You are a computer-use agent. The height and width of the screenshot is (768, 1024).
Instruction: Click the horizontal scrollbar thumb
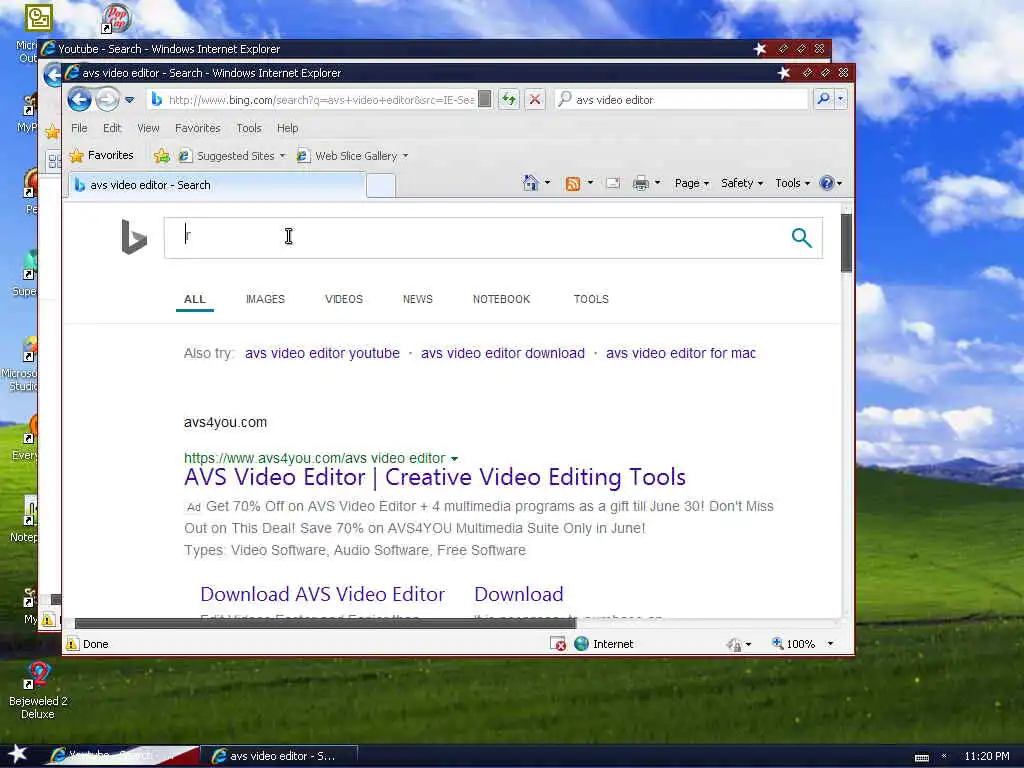pyautogui.click(x=325, y=624)
